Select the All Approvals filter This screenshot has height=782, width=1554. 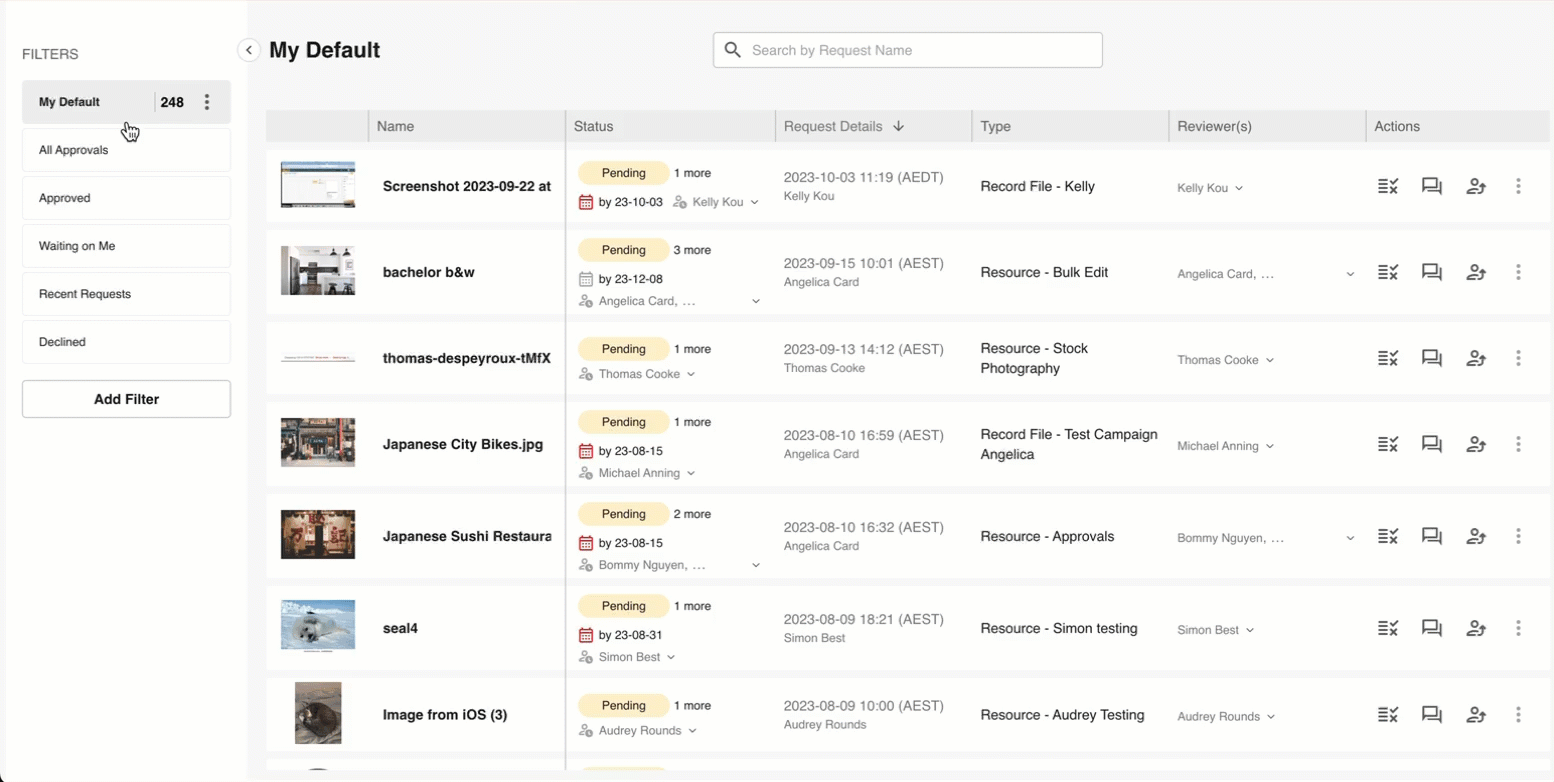(126, 150)
